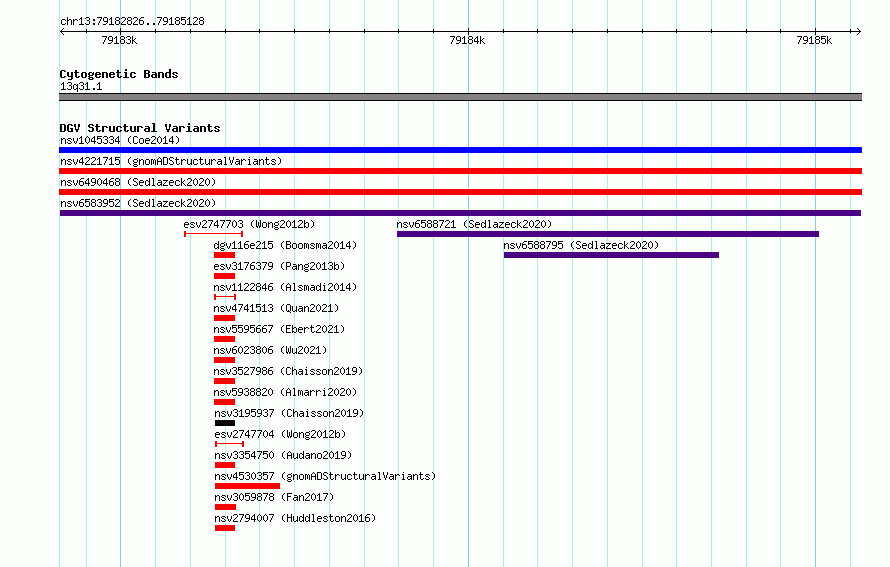This screenshot has width=890, height=567.
Task: Click the Cytogenetic Bands track title
Action: (x=119, y=74)
